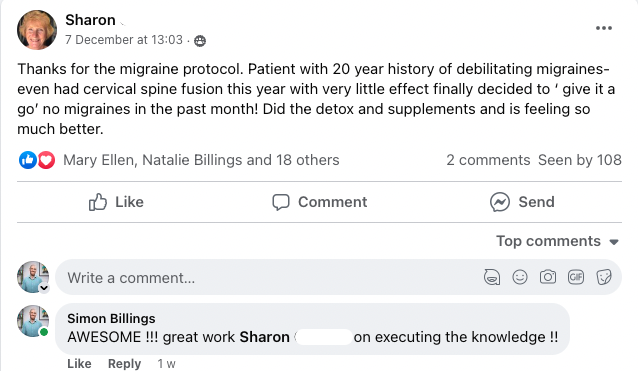
Task: Like Sharon's migraine protocol post
Action: [x=116, y=202]
